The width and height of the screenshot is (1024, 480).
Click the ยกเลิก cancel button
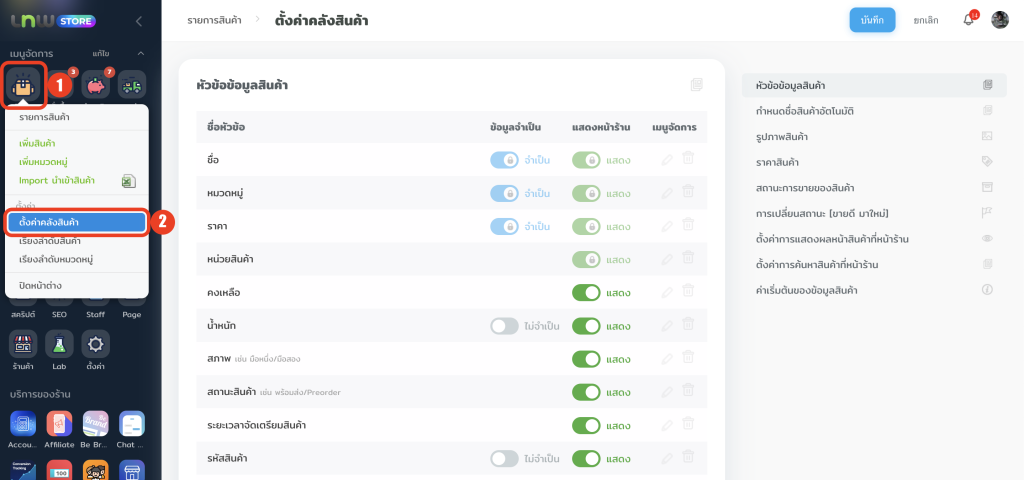pyautogui.click(x=926, y=20)
